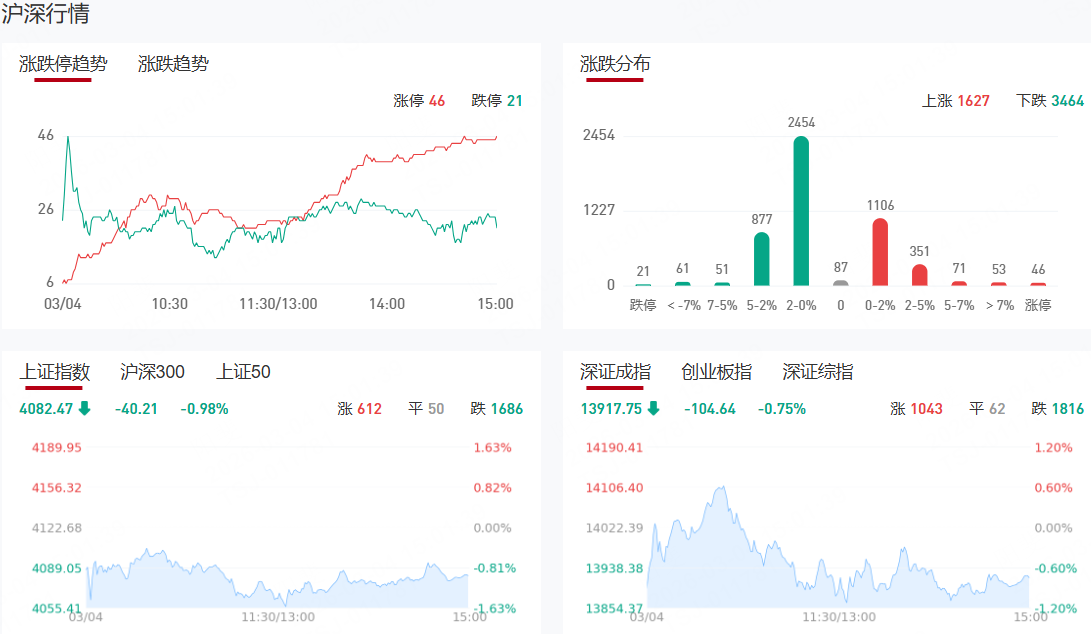Image resolution: width=1091 pixels, height=634 pixels.
Task: Select the 涨跌停趋势 tab
Action: (x=63, y=64)
